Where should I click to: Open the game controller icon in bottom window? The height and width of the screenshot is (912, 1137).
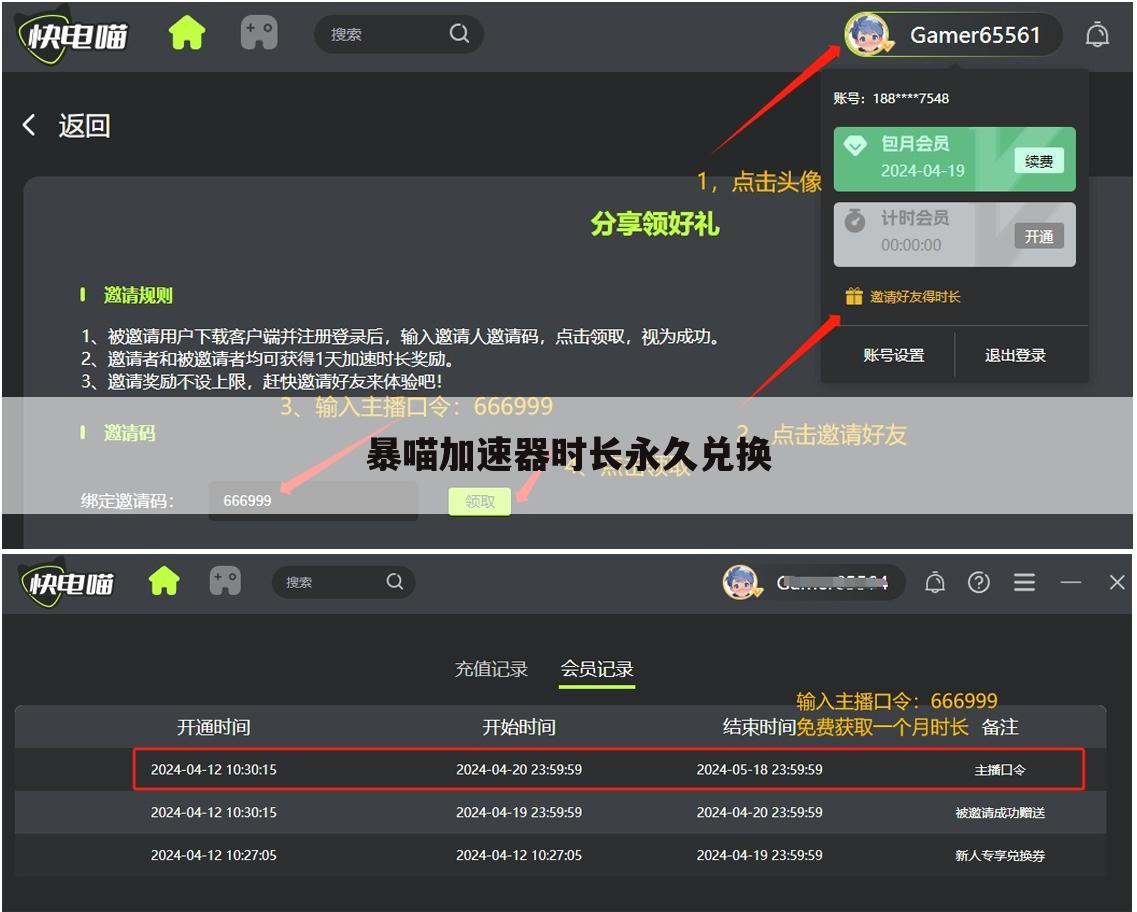point(225,581)
